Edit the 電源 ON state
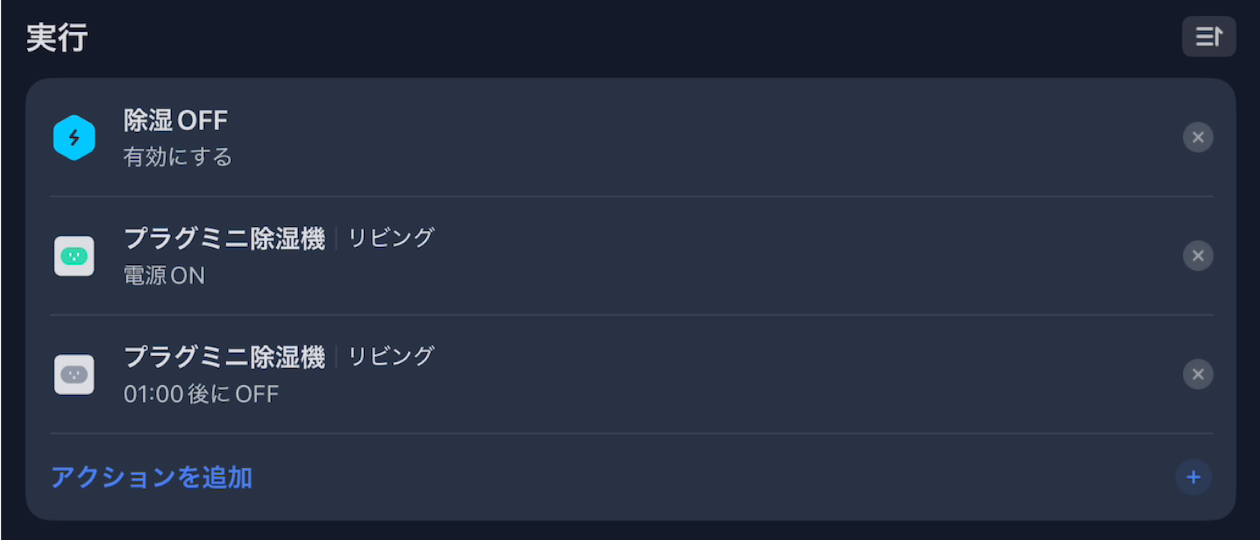1260x540 pixels. tap(164, 276)
